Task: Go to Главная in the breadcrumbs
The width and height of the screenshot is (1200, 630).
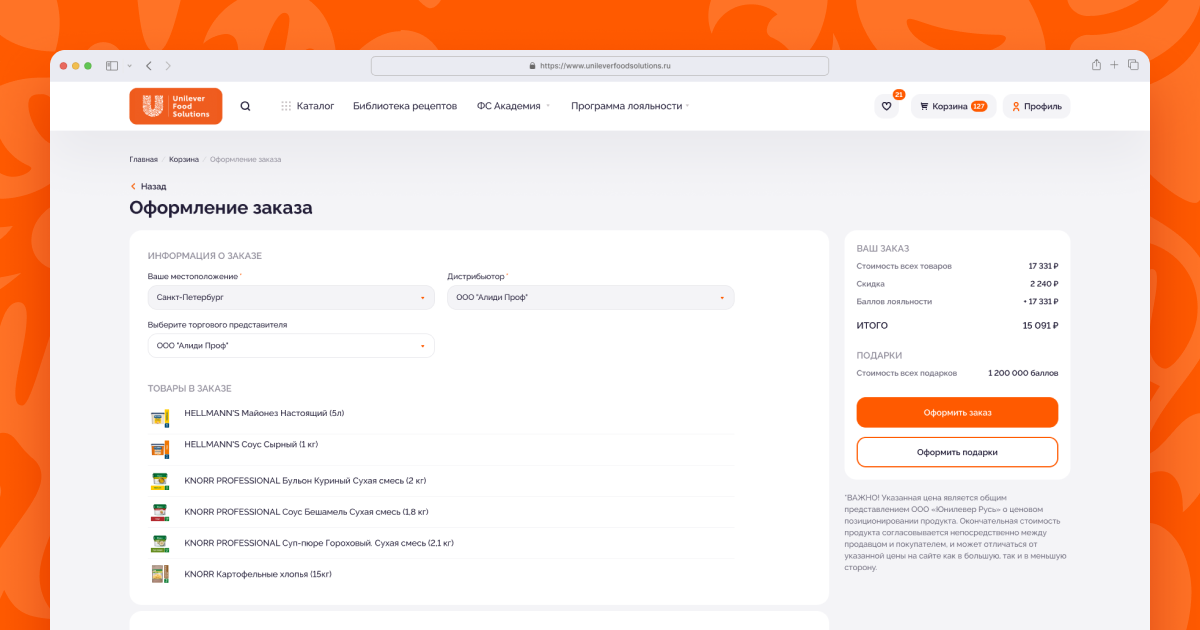Action: pyautogui.click(x=143, y=159)
